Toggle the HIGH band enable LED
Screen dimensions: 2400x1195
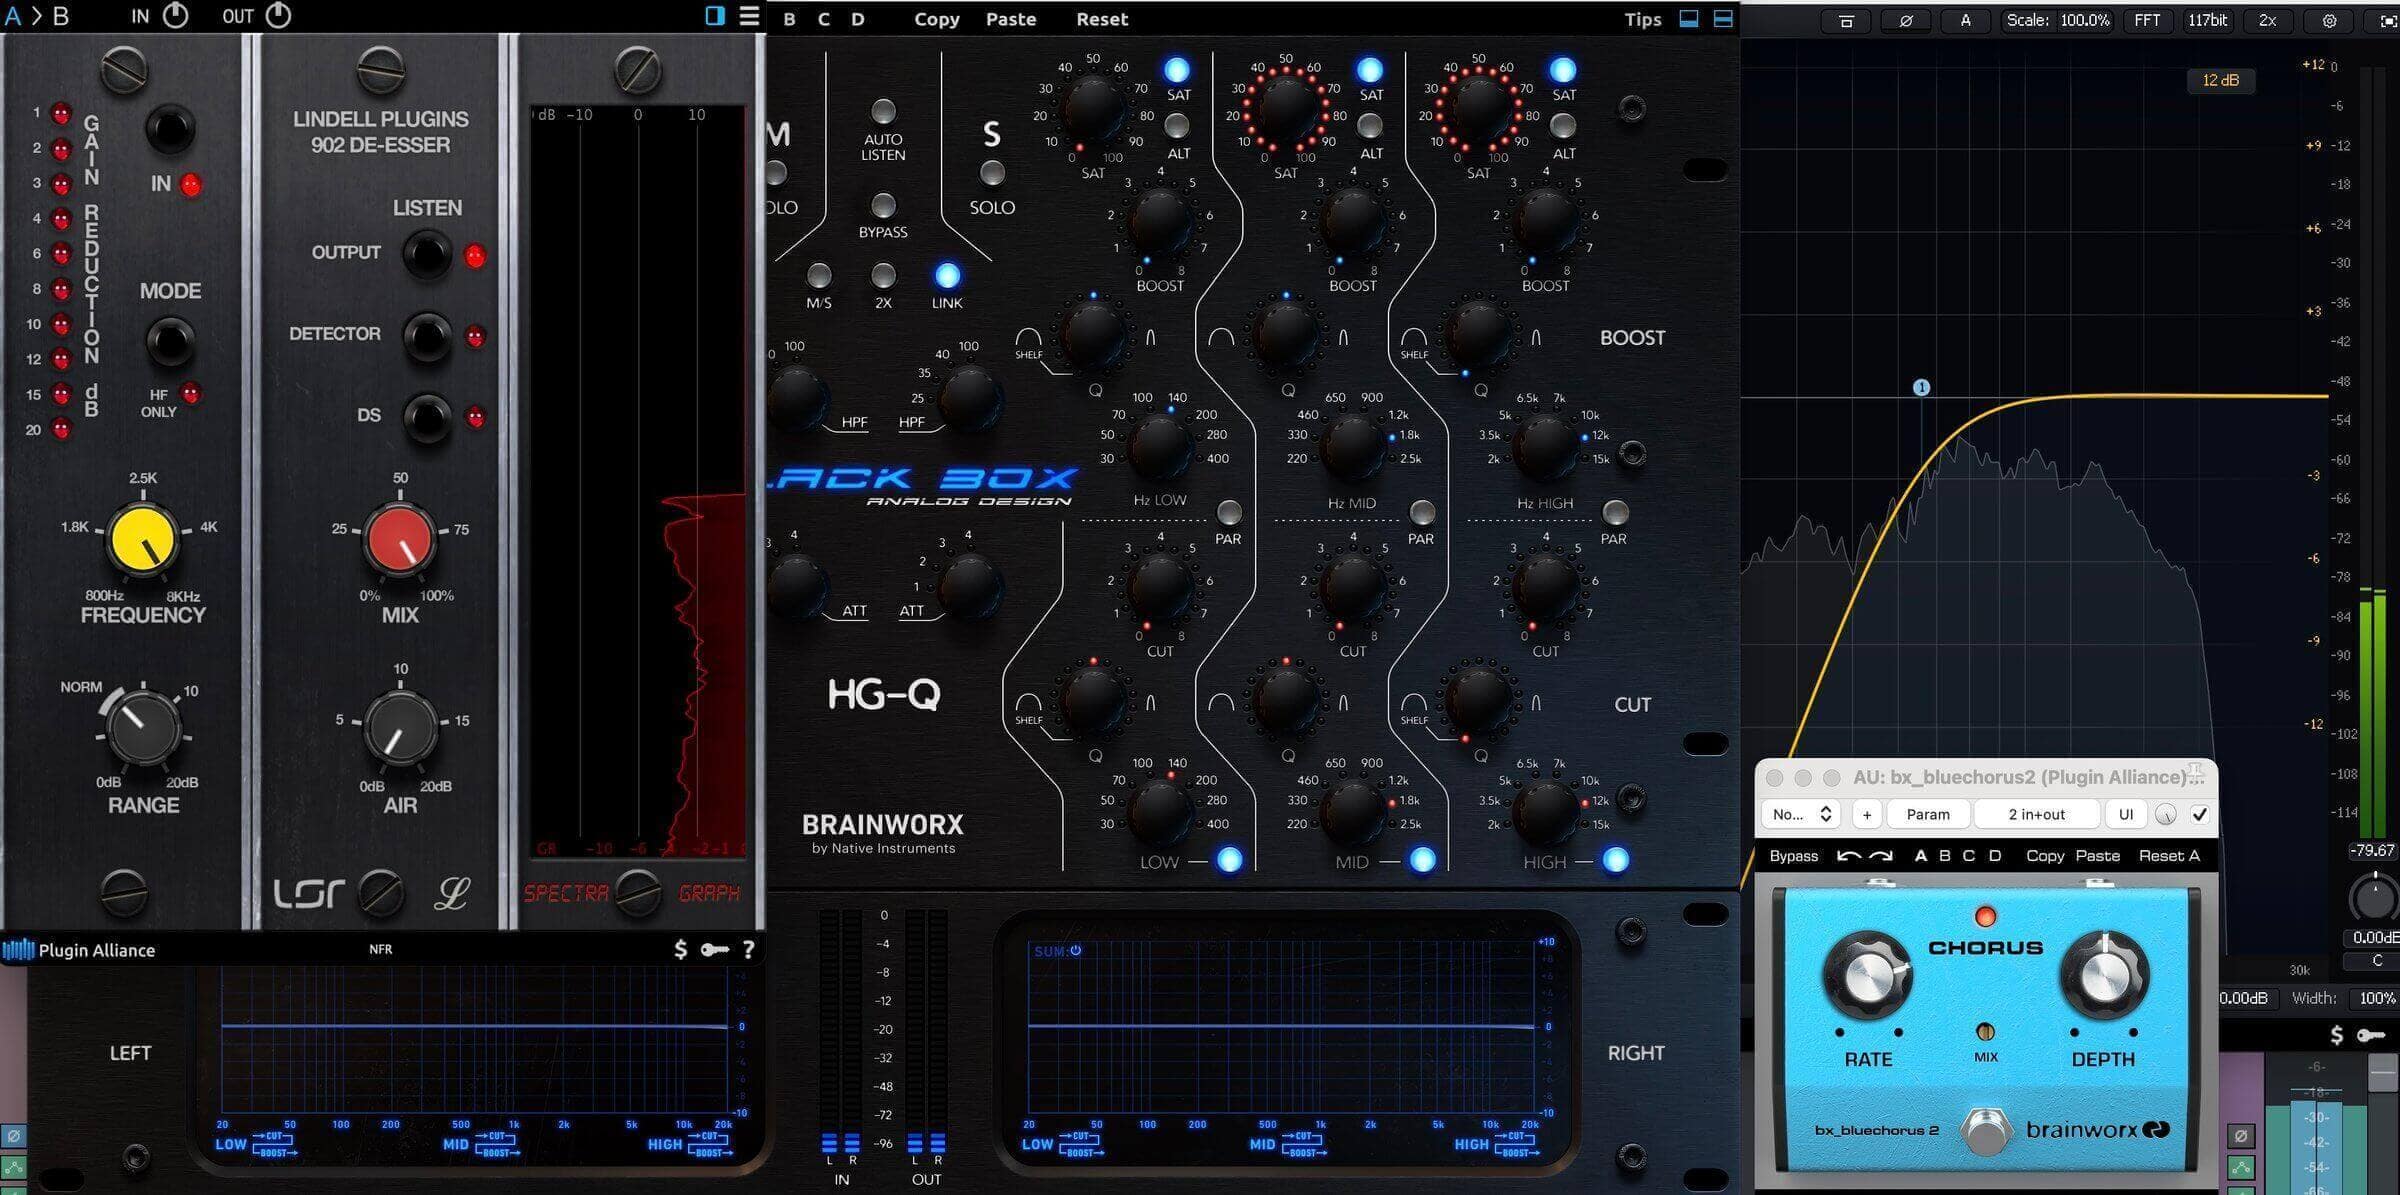[x=1616, y=860]
